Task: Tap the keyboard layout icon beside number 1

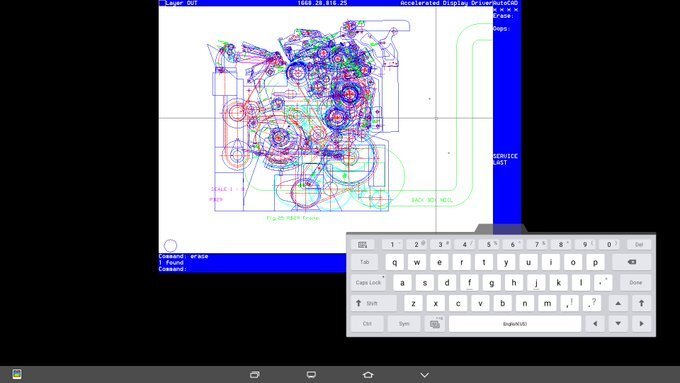Action: pyautogui.click(x=363, y=245)
